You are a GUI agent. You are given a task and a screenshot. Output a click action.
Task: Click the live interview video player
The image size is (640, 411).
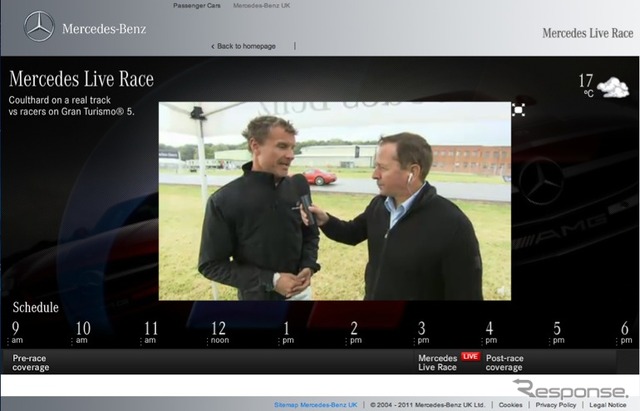tap(335, 201)
